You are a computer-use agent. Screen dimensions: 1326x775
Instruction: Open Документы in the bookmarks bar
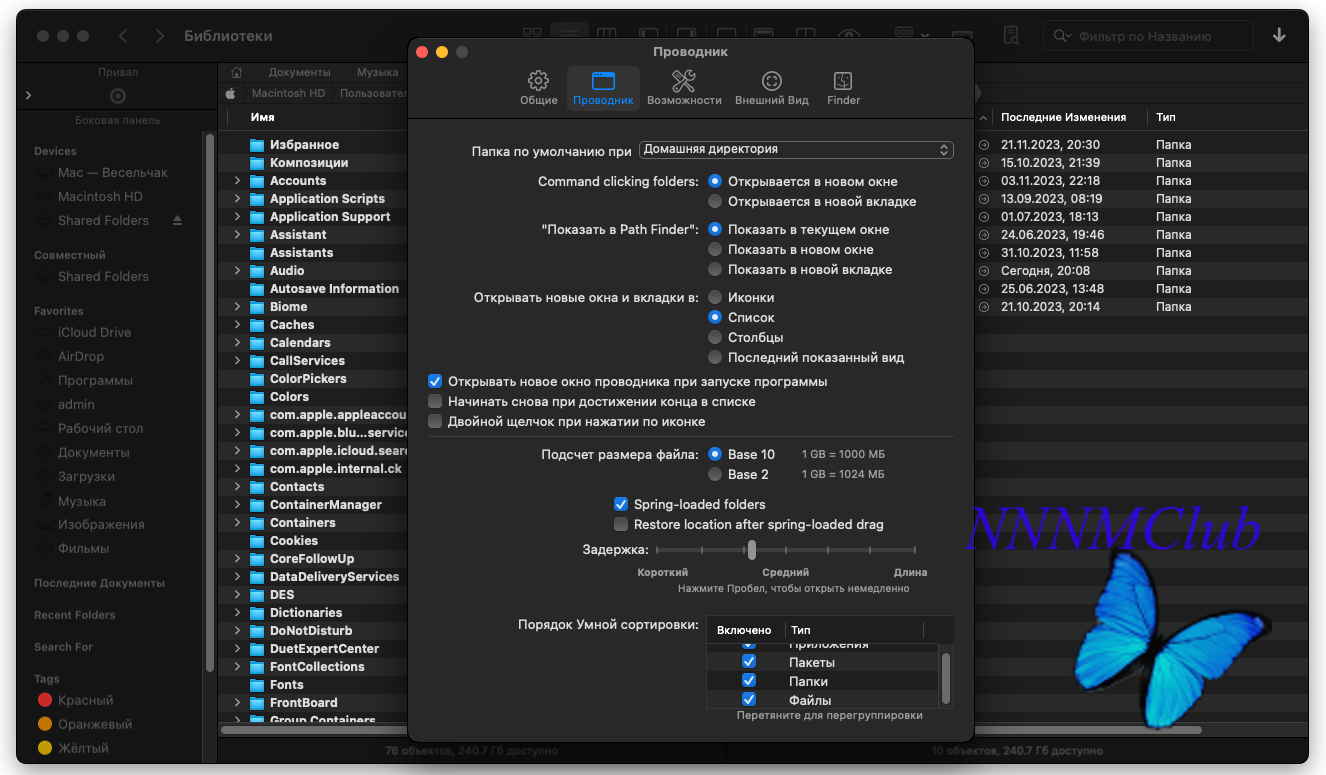click(299, 72)
